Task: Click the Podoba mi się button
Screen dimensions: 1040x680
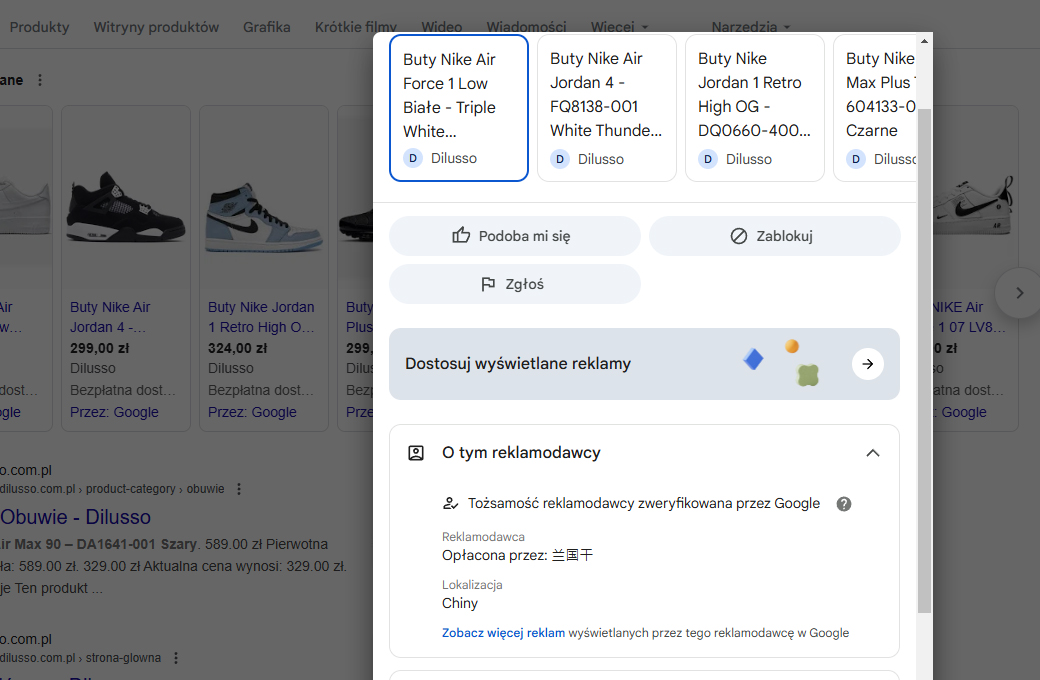Action: point(515,236)
